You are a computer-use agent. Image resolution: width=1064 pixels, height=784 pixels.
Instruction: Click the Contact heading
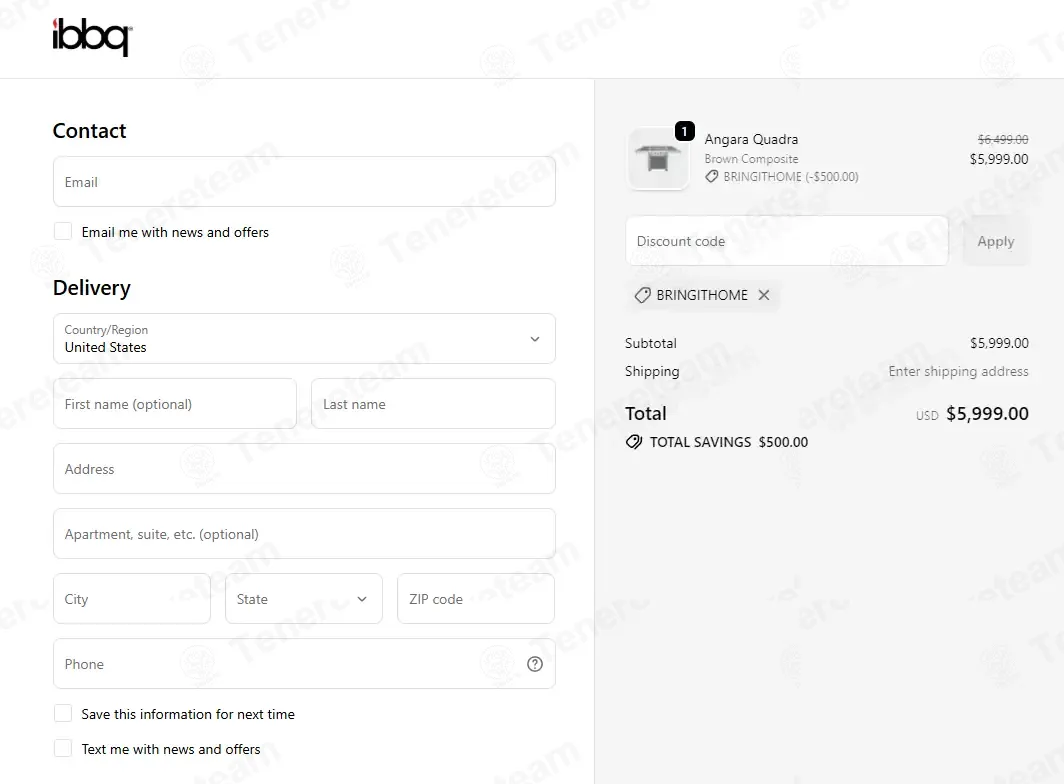click(x=90, y=130)
